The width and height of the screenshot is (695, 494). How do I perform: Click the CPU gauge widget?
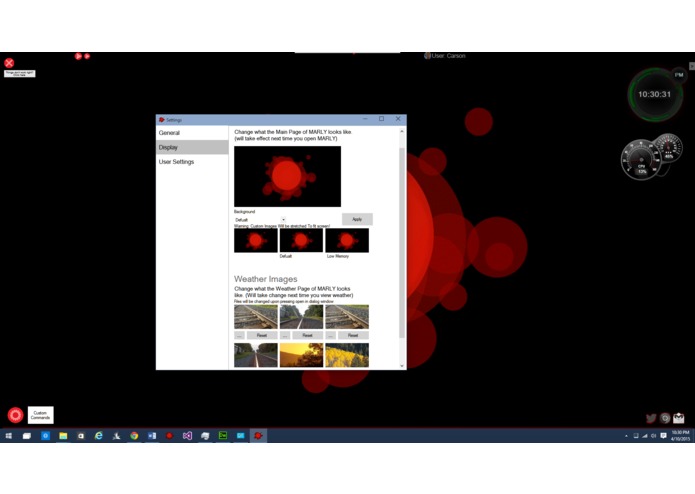(x=641, y=159)
